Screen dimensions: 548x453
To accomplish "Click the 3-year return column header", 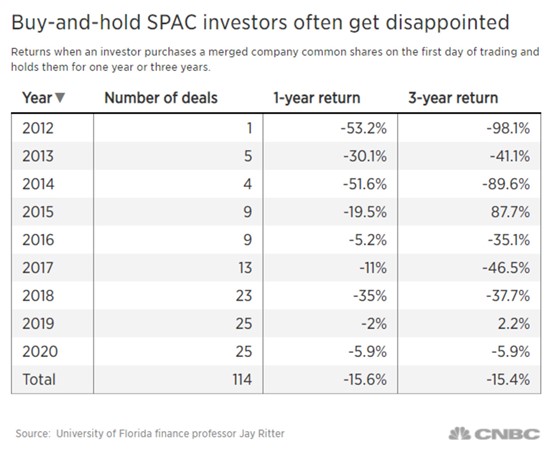I will [453, 98].
